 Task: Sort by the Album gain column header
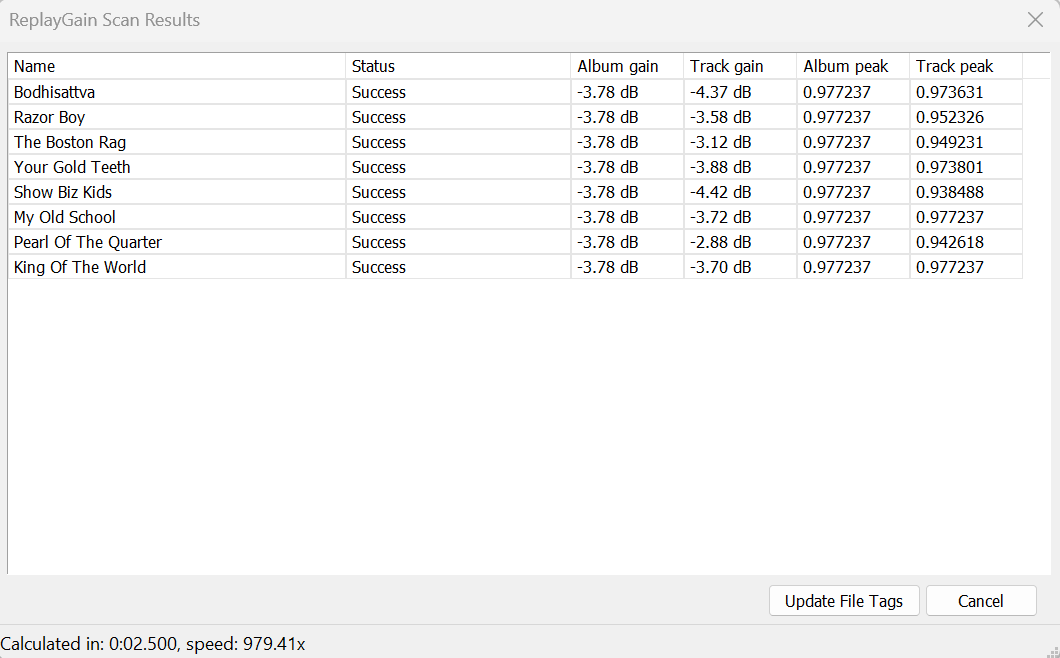click(x=627, y=66)
